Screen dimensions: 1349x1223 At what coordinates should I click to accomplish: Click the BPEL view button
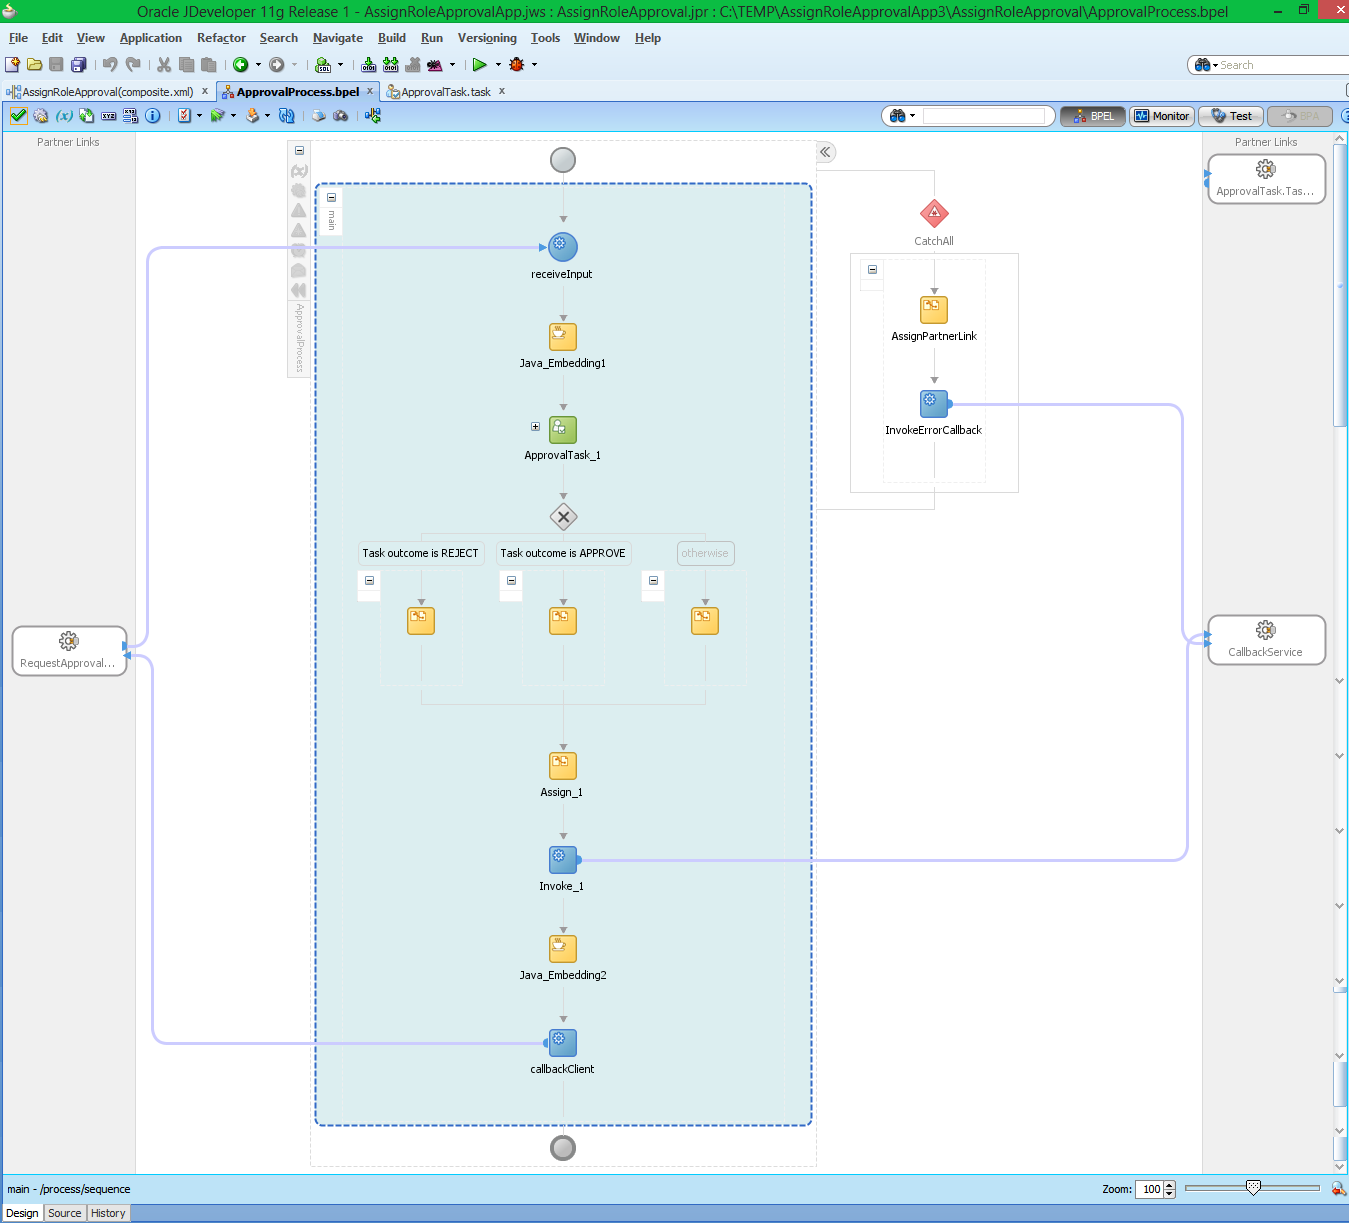tap(1093, 116)
